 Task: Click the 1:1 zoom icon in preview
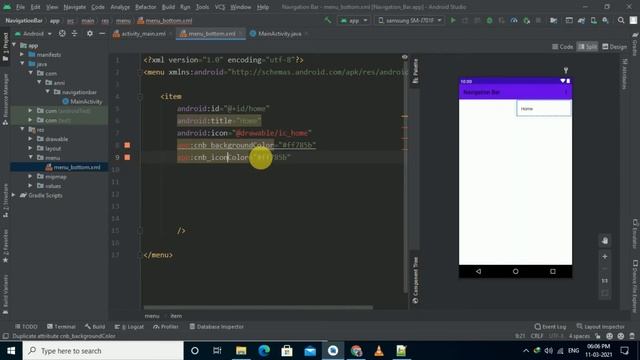[x=605, y=281]
